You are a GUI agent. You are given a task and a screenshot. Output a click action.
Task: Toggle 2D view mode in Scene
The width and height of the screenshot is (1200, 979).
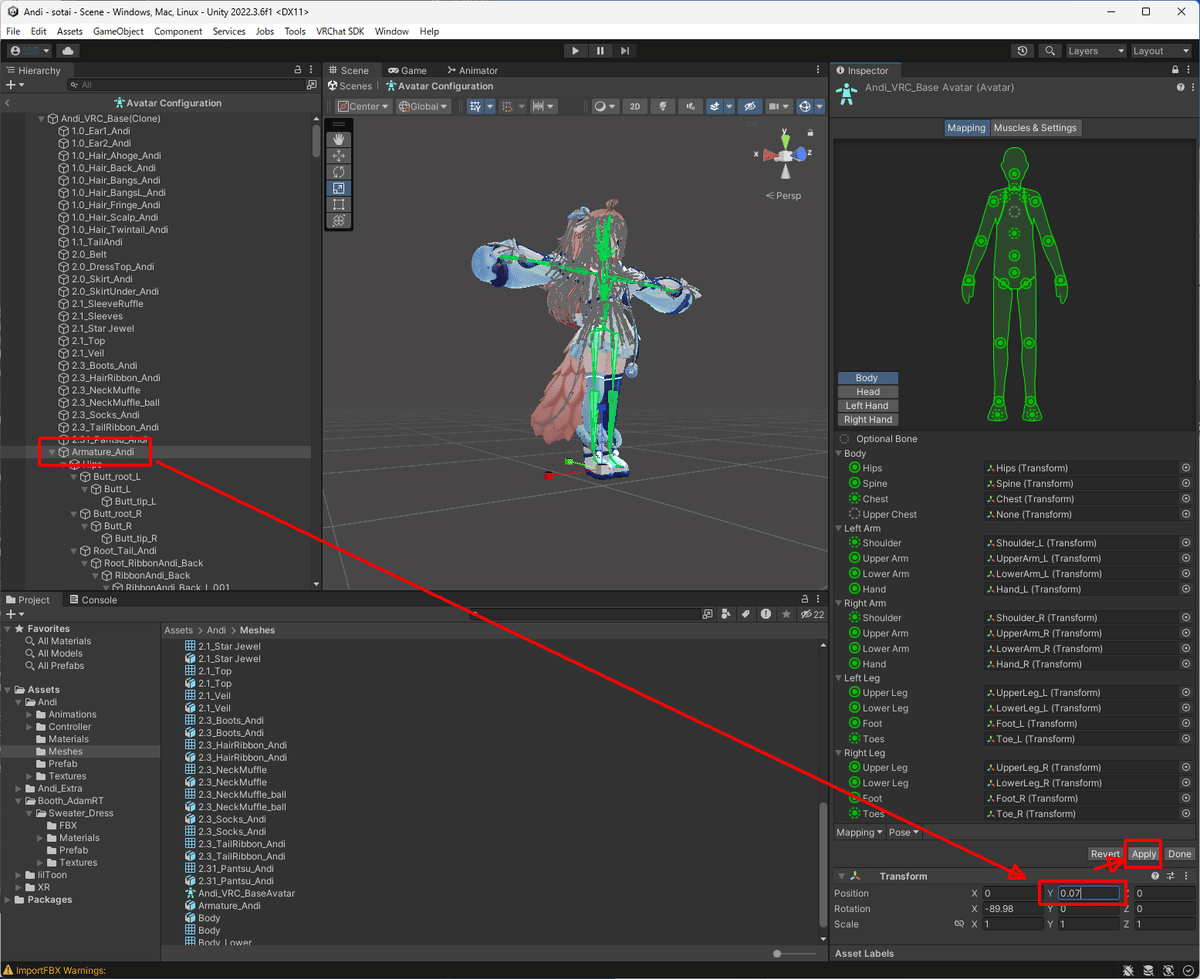point(634,106)
